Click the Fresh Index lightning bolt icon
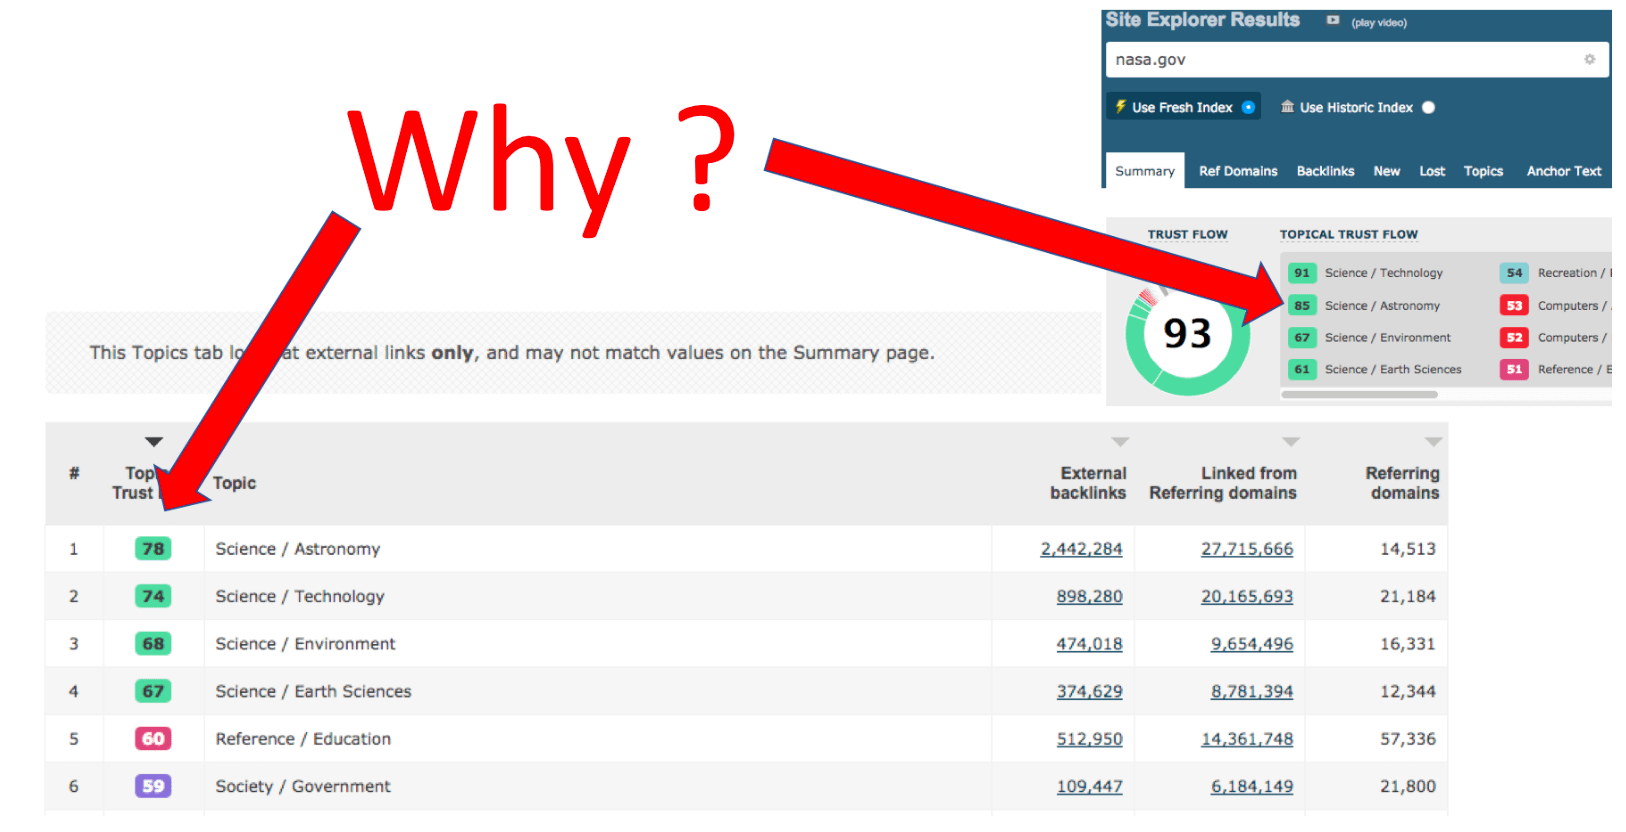Image resolution: width=1626 pixels, height=832 pixels. (1121, 107)
